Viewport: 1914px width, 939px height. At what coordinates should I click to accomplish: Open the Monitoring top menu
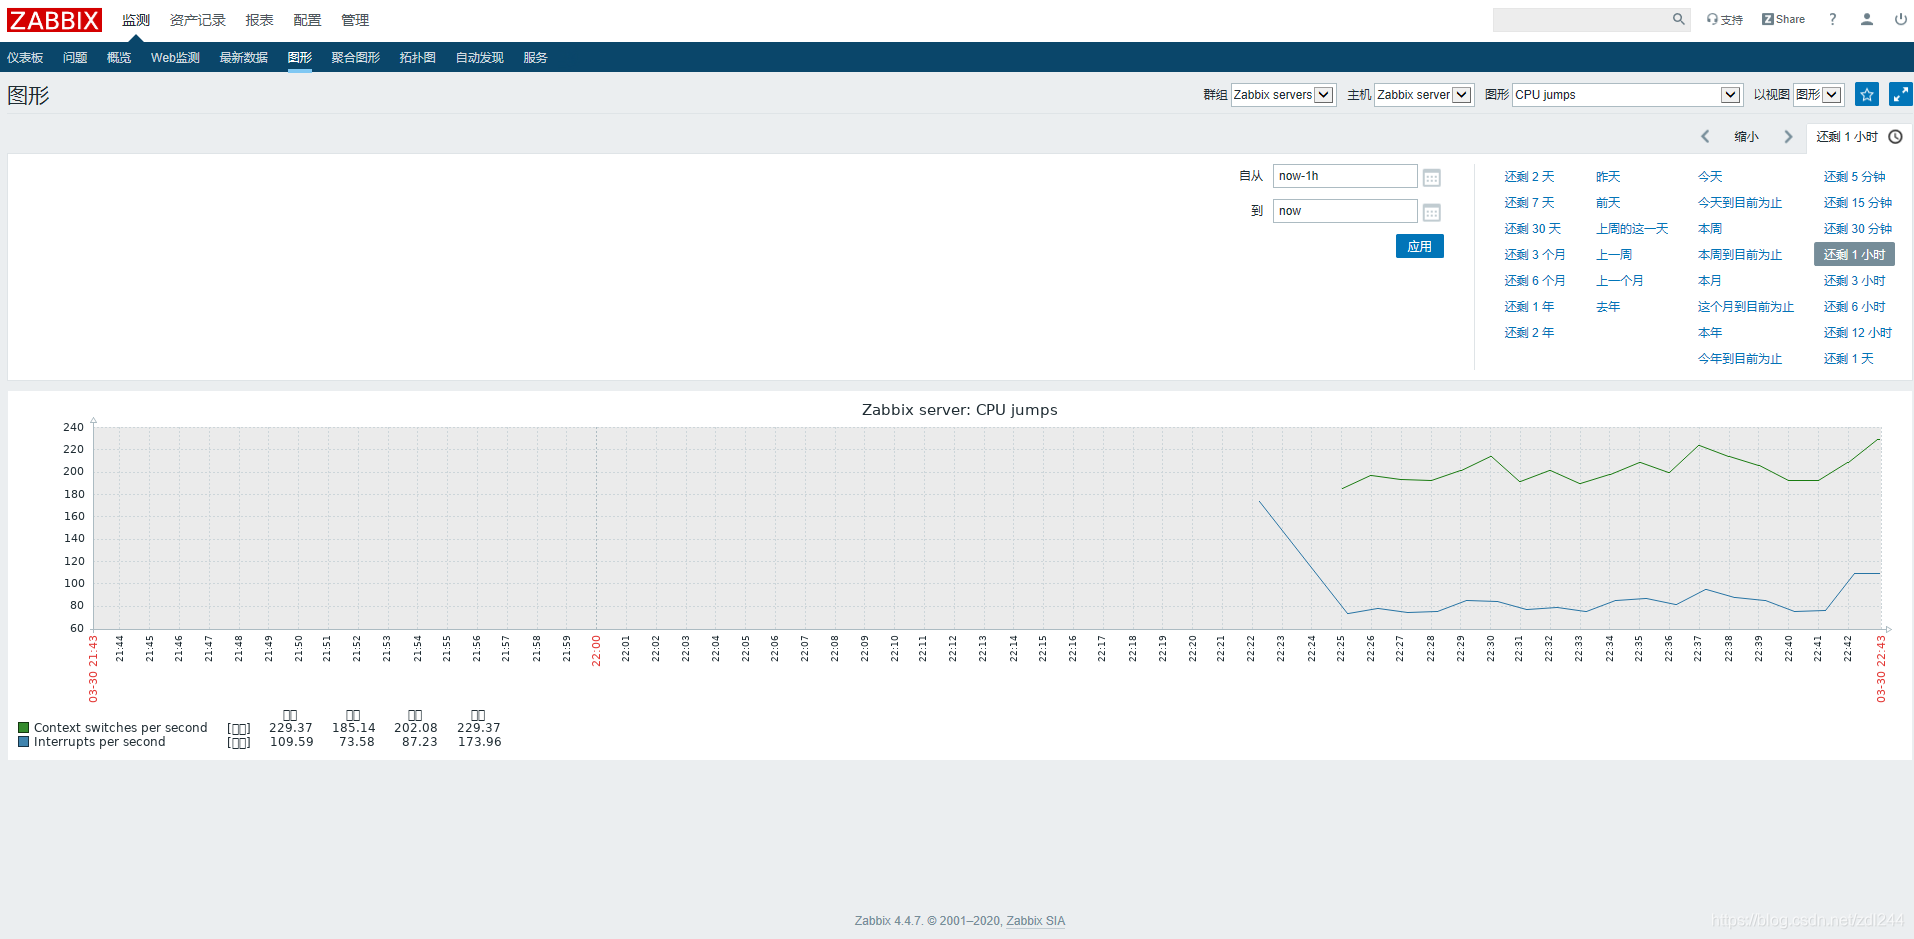tap(136, 20)
